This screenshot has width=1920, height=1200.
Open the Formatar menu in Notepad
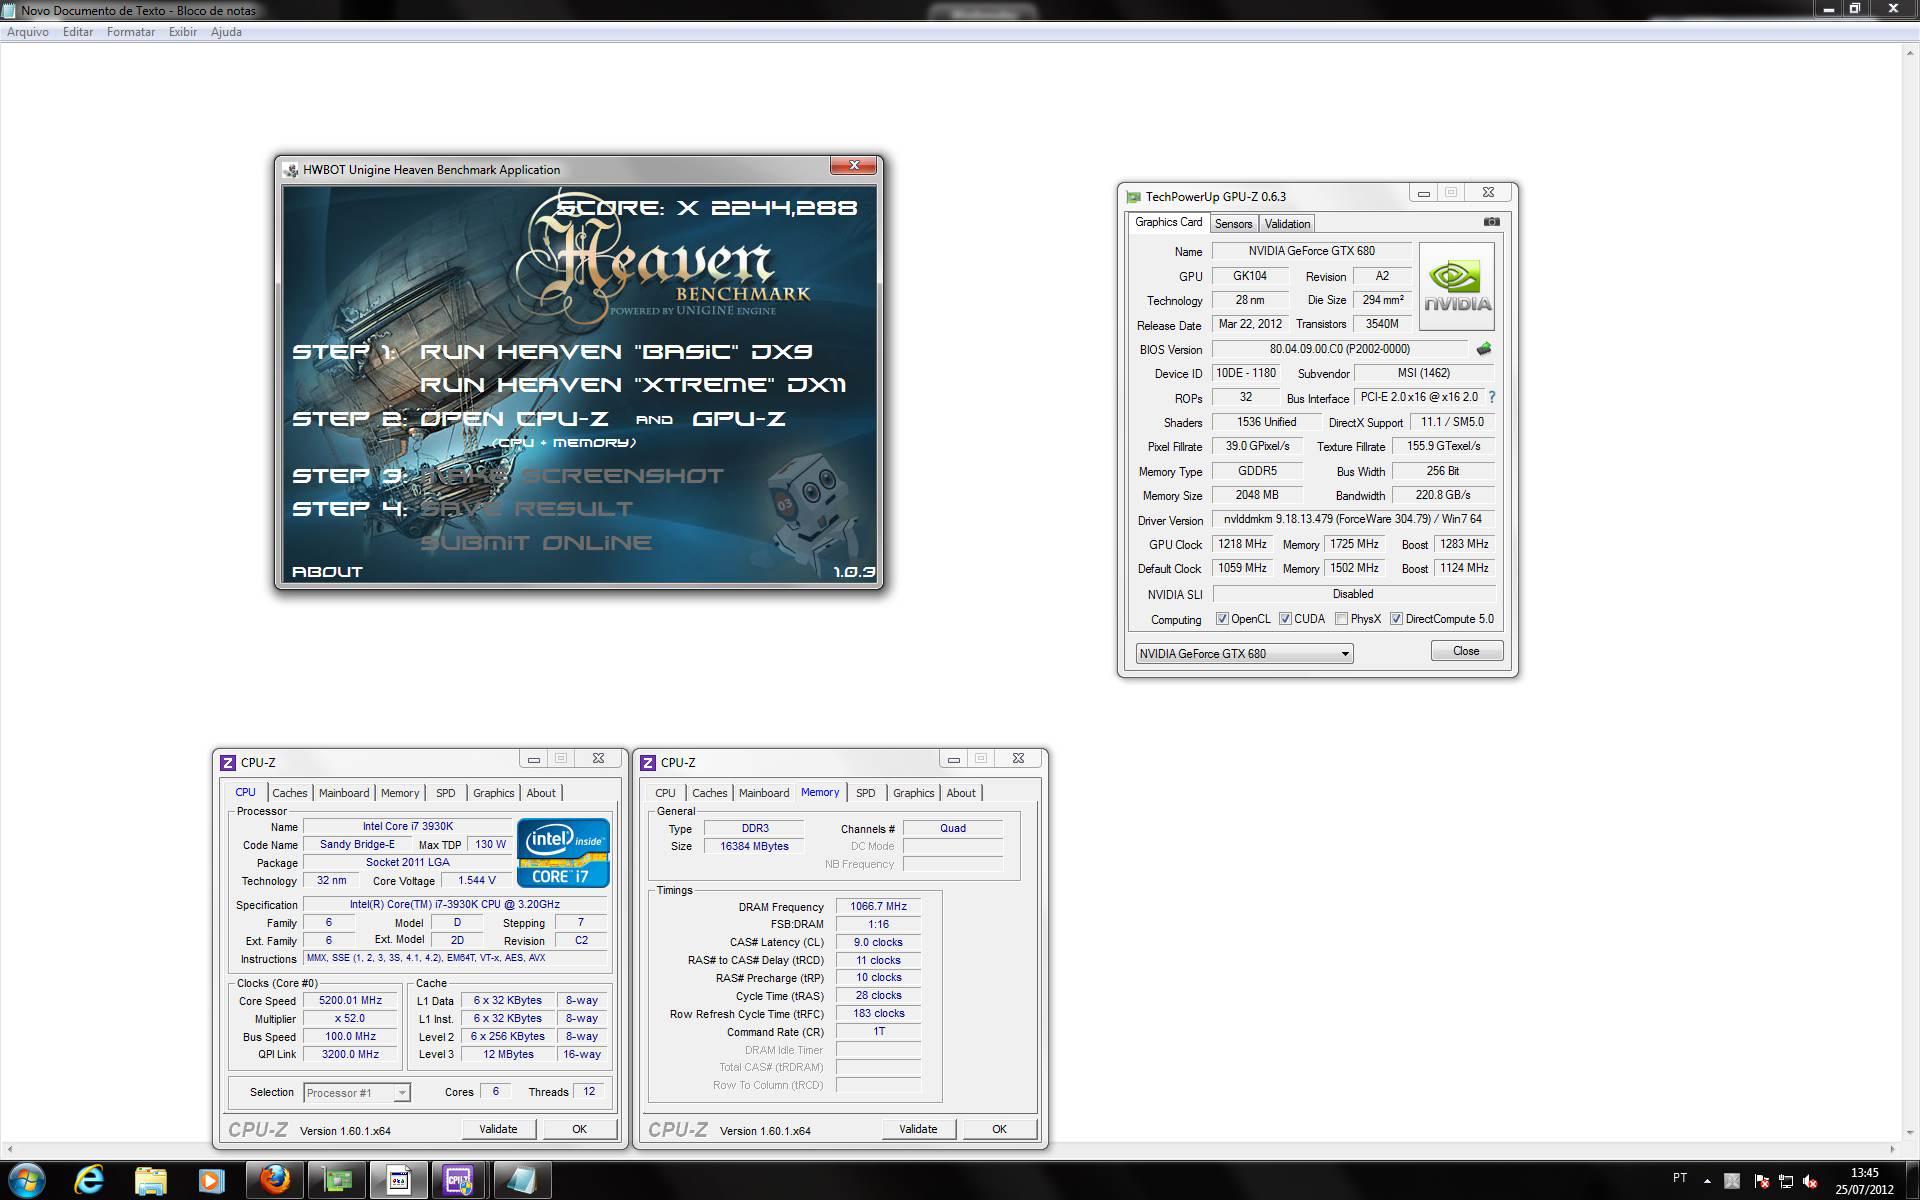[x=131, y=32]
